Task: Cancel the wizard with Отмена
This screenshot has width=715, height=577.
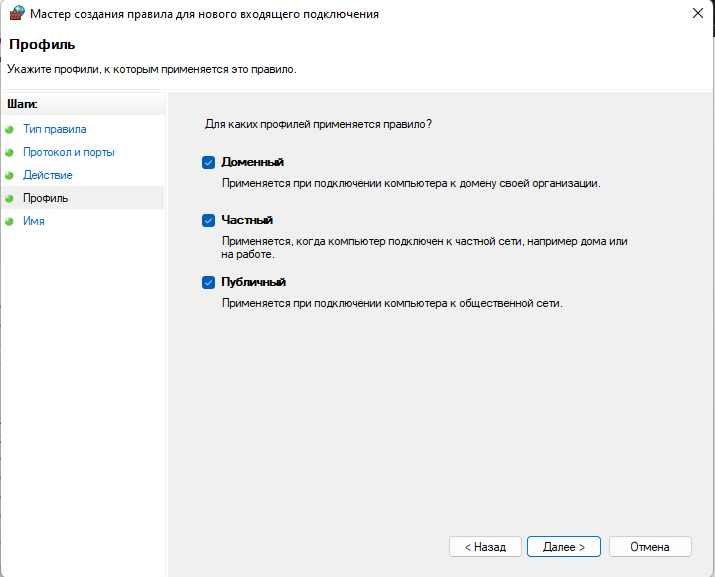Action: 650,546
